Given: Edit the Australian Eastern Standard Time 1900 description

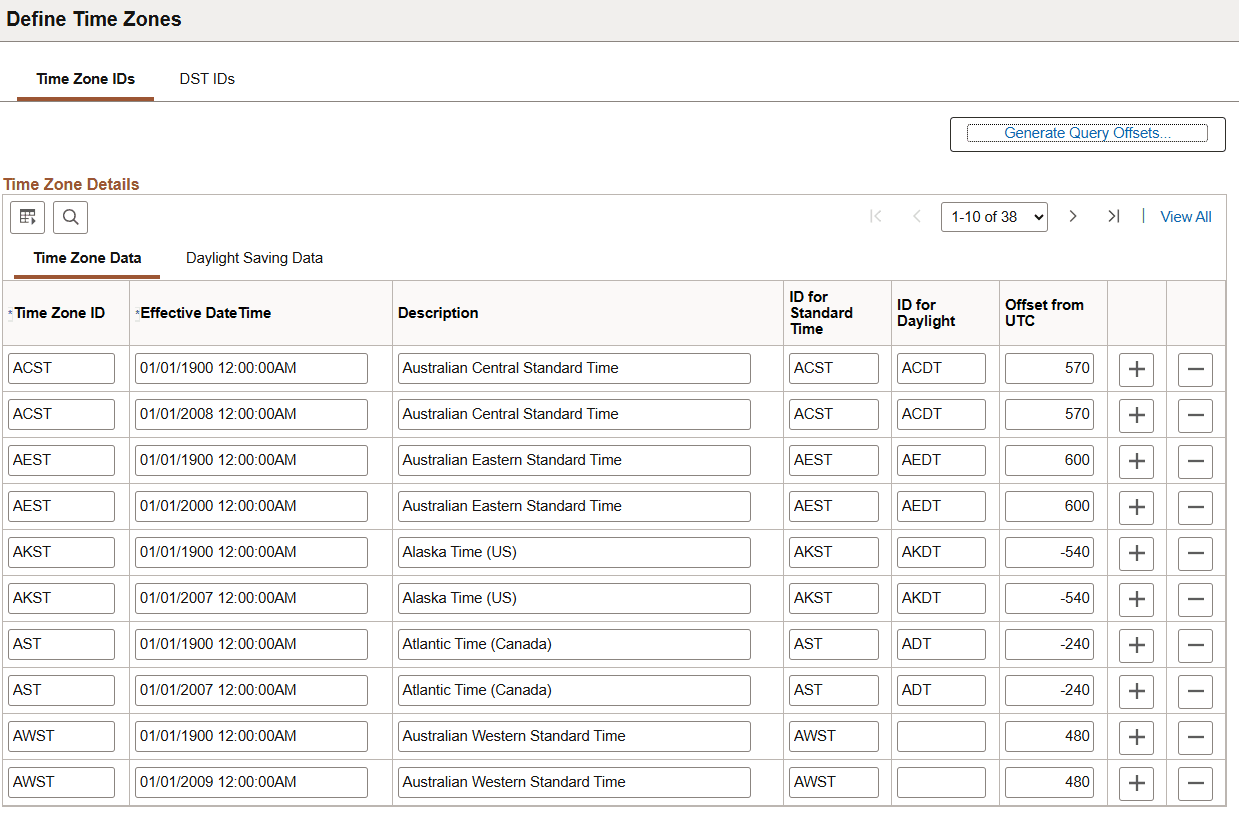Looking at the screenshot, I should point(574,460).
